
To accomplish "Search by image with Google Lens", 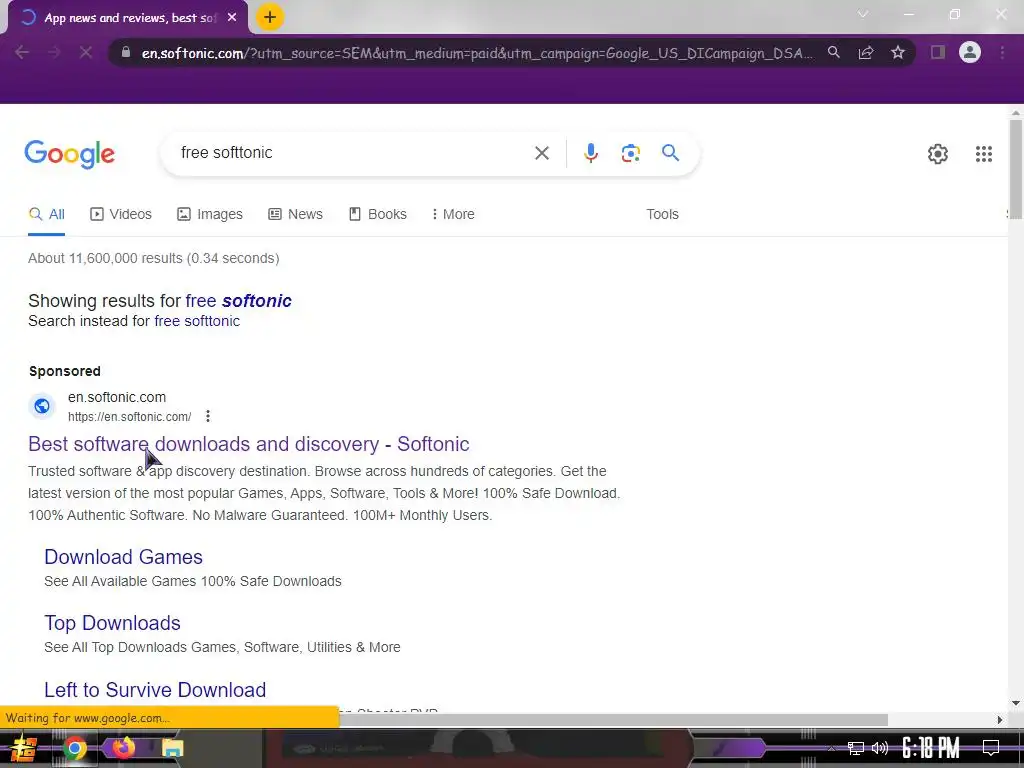I will pos(630,153).
